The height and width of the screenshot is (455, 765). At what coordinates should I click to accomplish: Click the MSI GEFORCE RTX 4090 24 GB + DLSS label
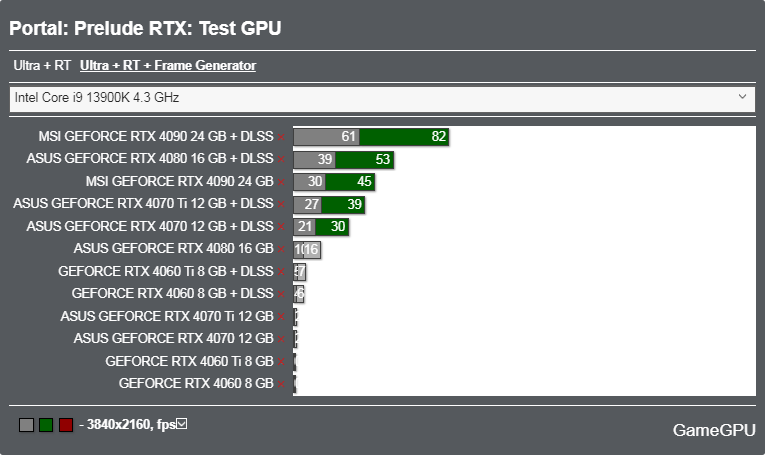[x=156, y=137]
